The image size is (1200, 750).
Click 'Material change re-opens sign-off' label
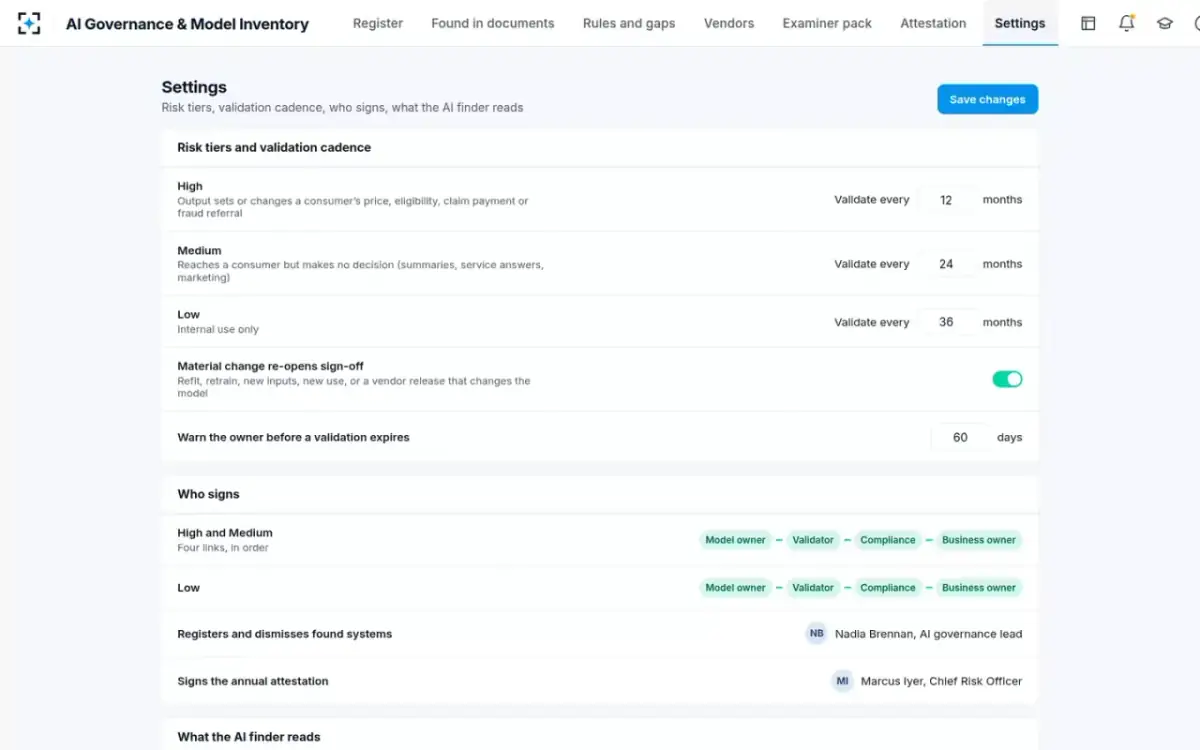point(270,366)
